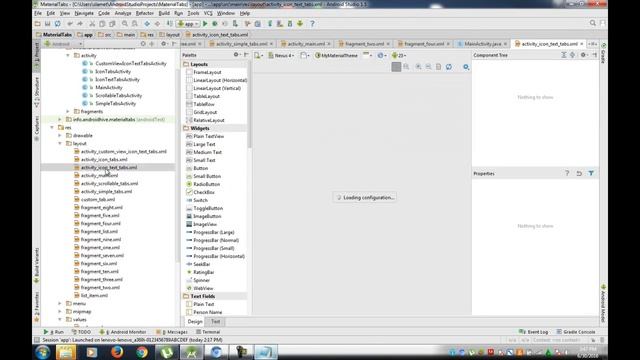This screenshot has height=360, width=640.
Task: Open the Event Log
Action: point(534,332)
